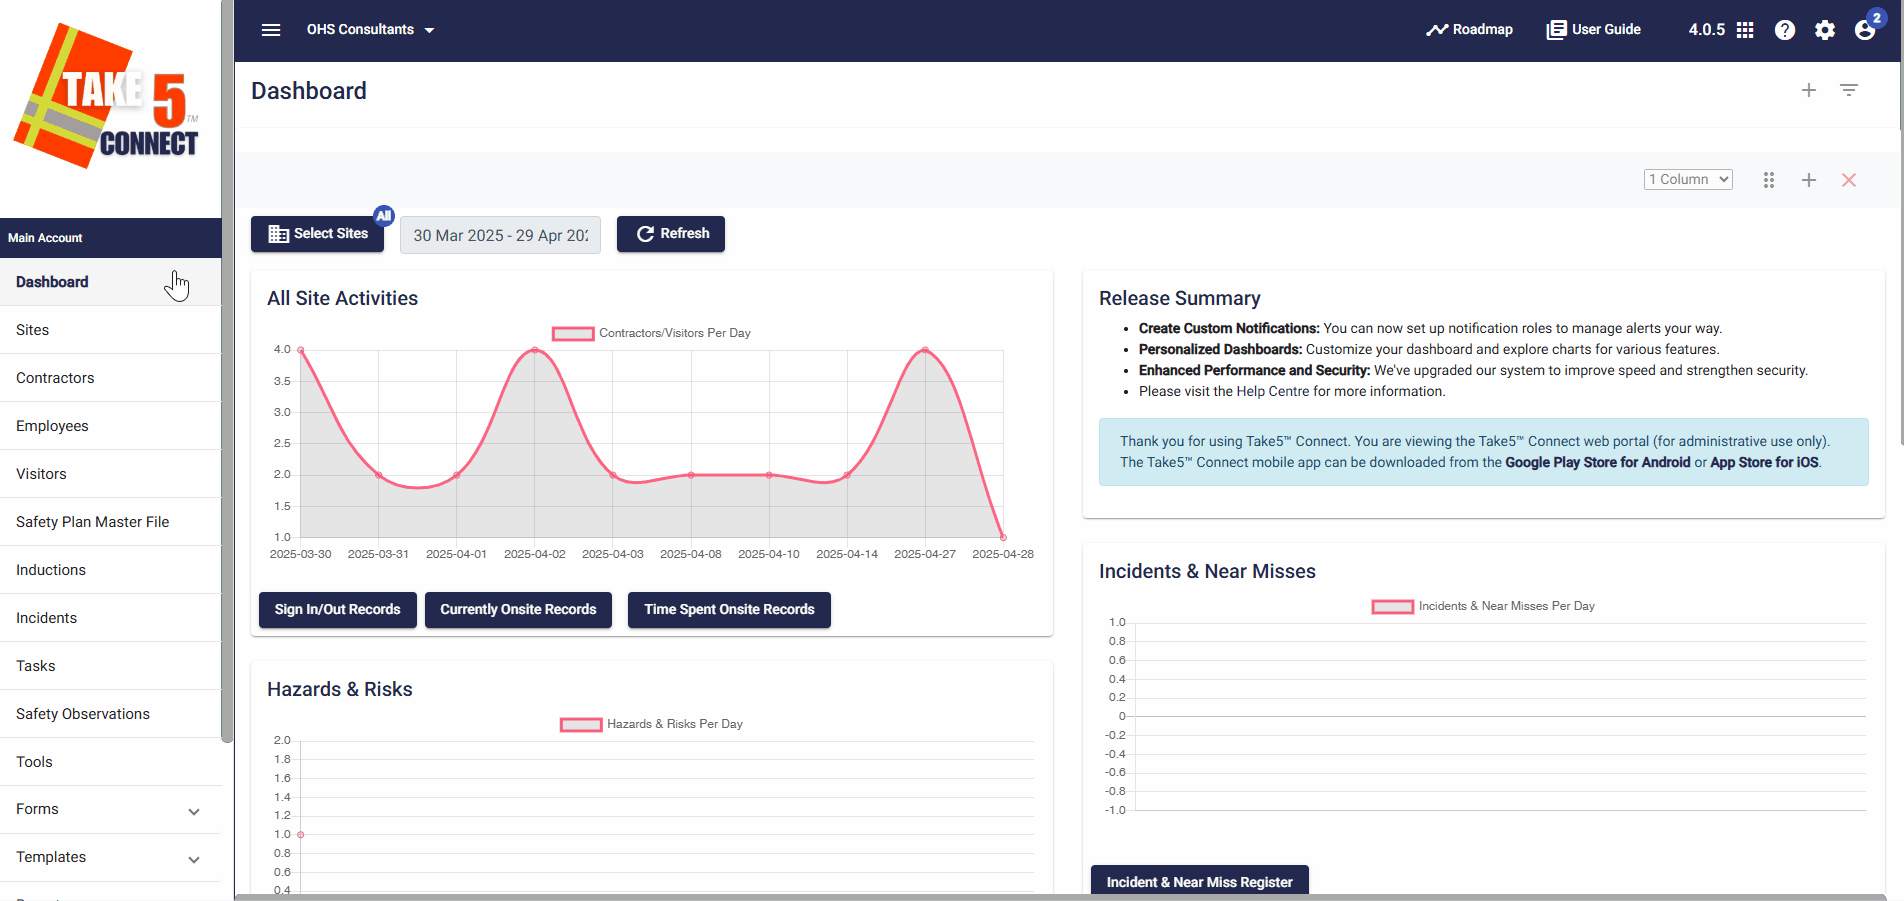
Task: Open the hamburger navigation menu
Action: [271, 30]
